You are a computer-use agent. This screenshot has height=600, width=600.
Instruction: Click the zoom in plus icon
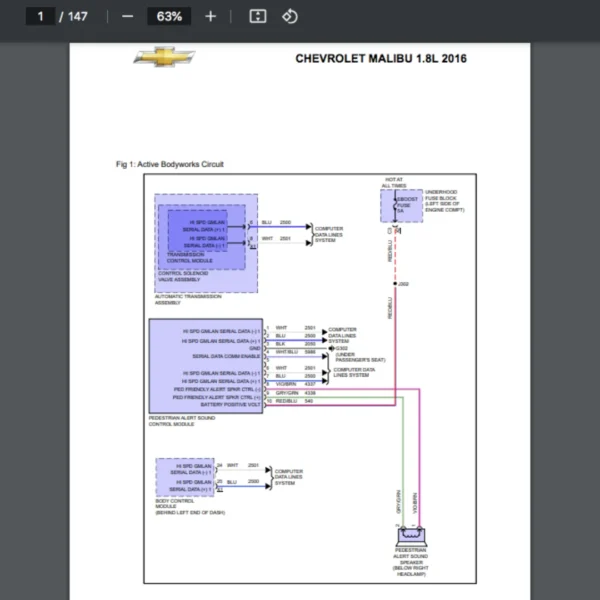(x=210, y=16)
